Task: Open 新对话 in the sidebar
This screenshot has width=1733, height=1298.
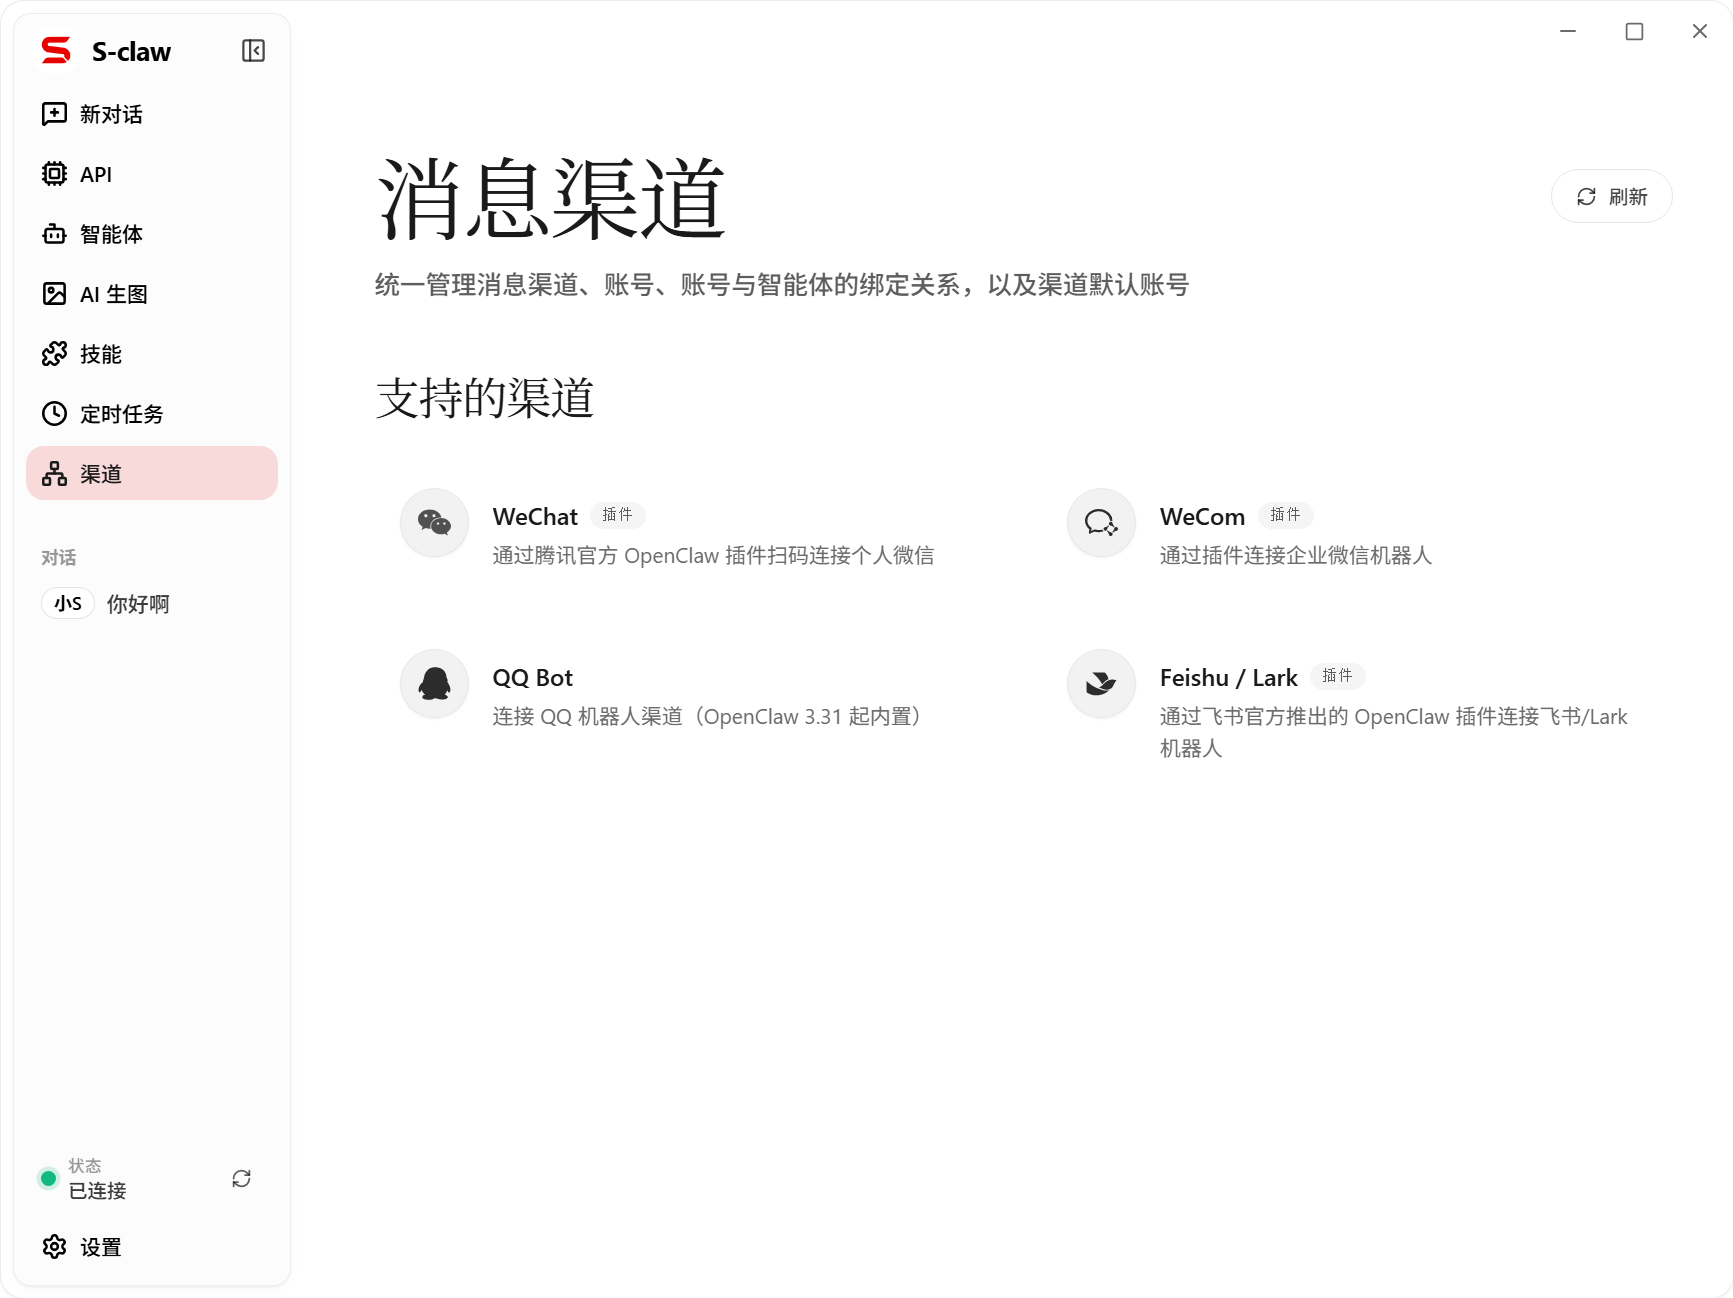Action: (x=152, y=114)
